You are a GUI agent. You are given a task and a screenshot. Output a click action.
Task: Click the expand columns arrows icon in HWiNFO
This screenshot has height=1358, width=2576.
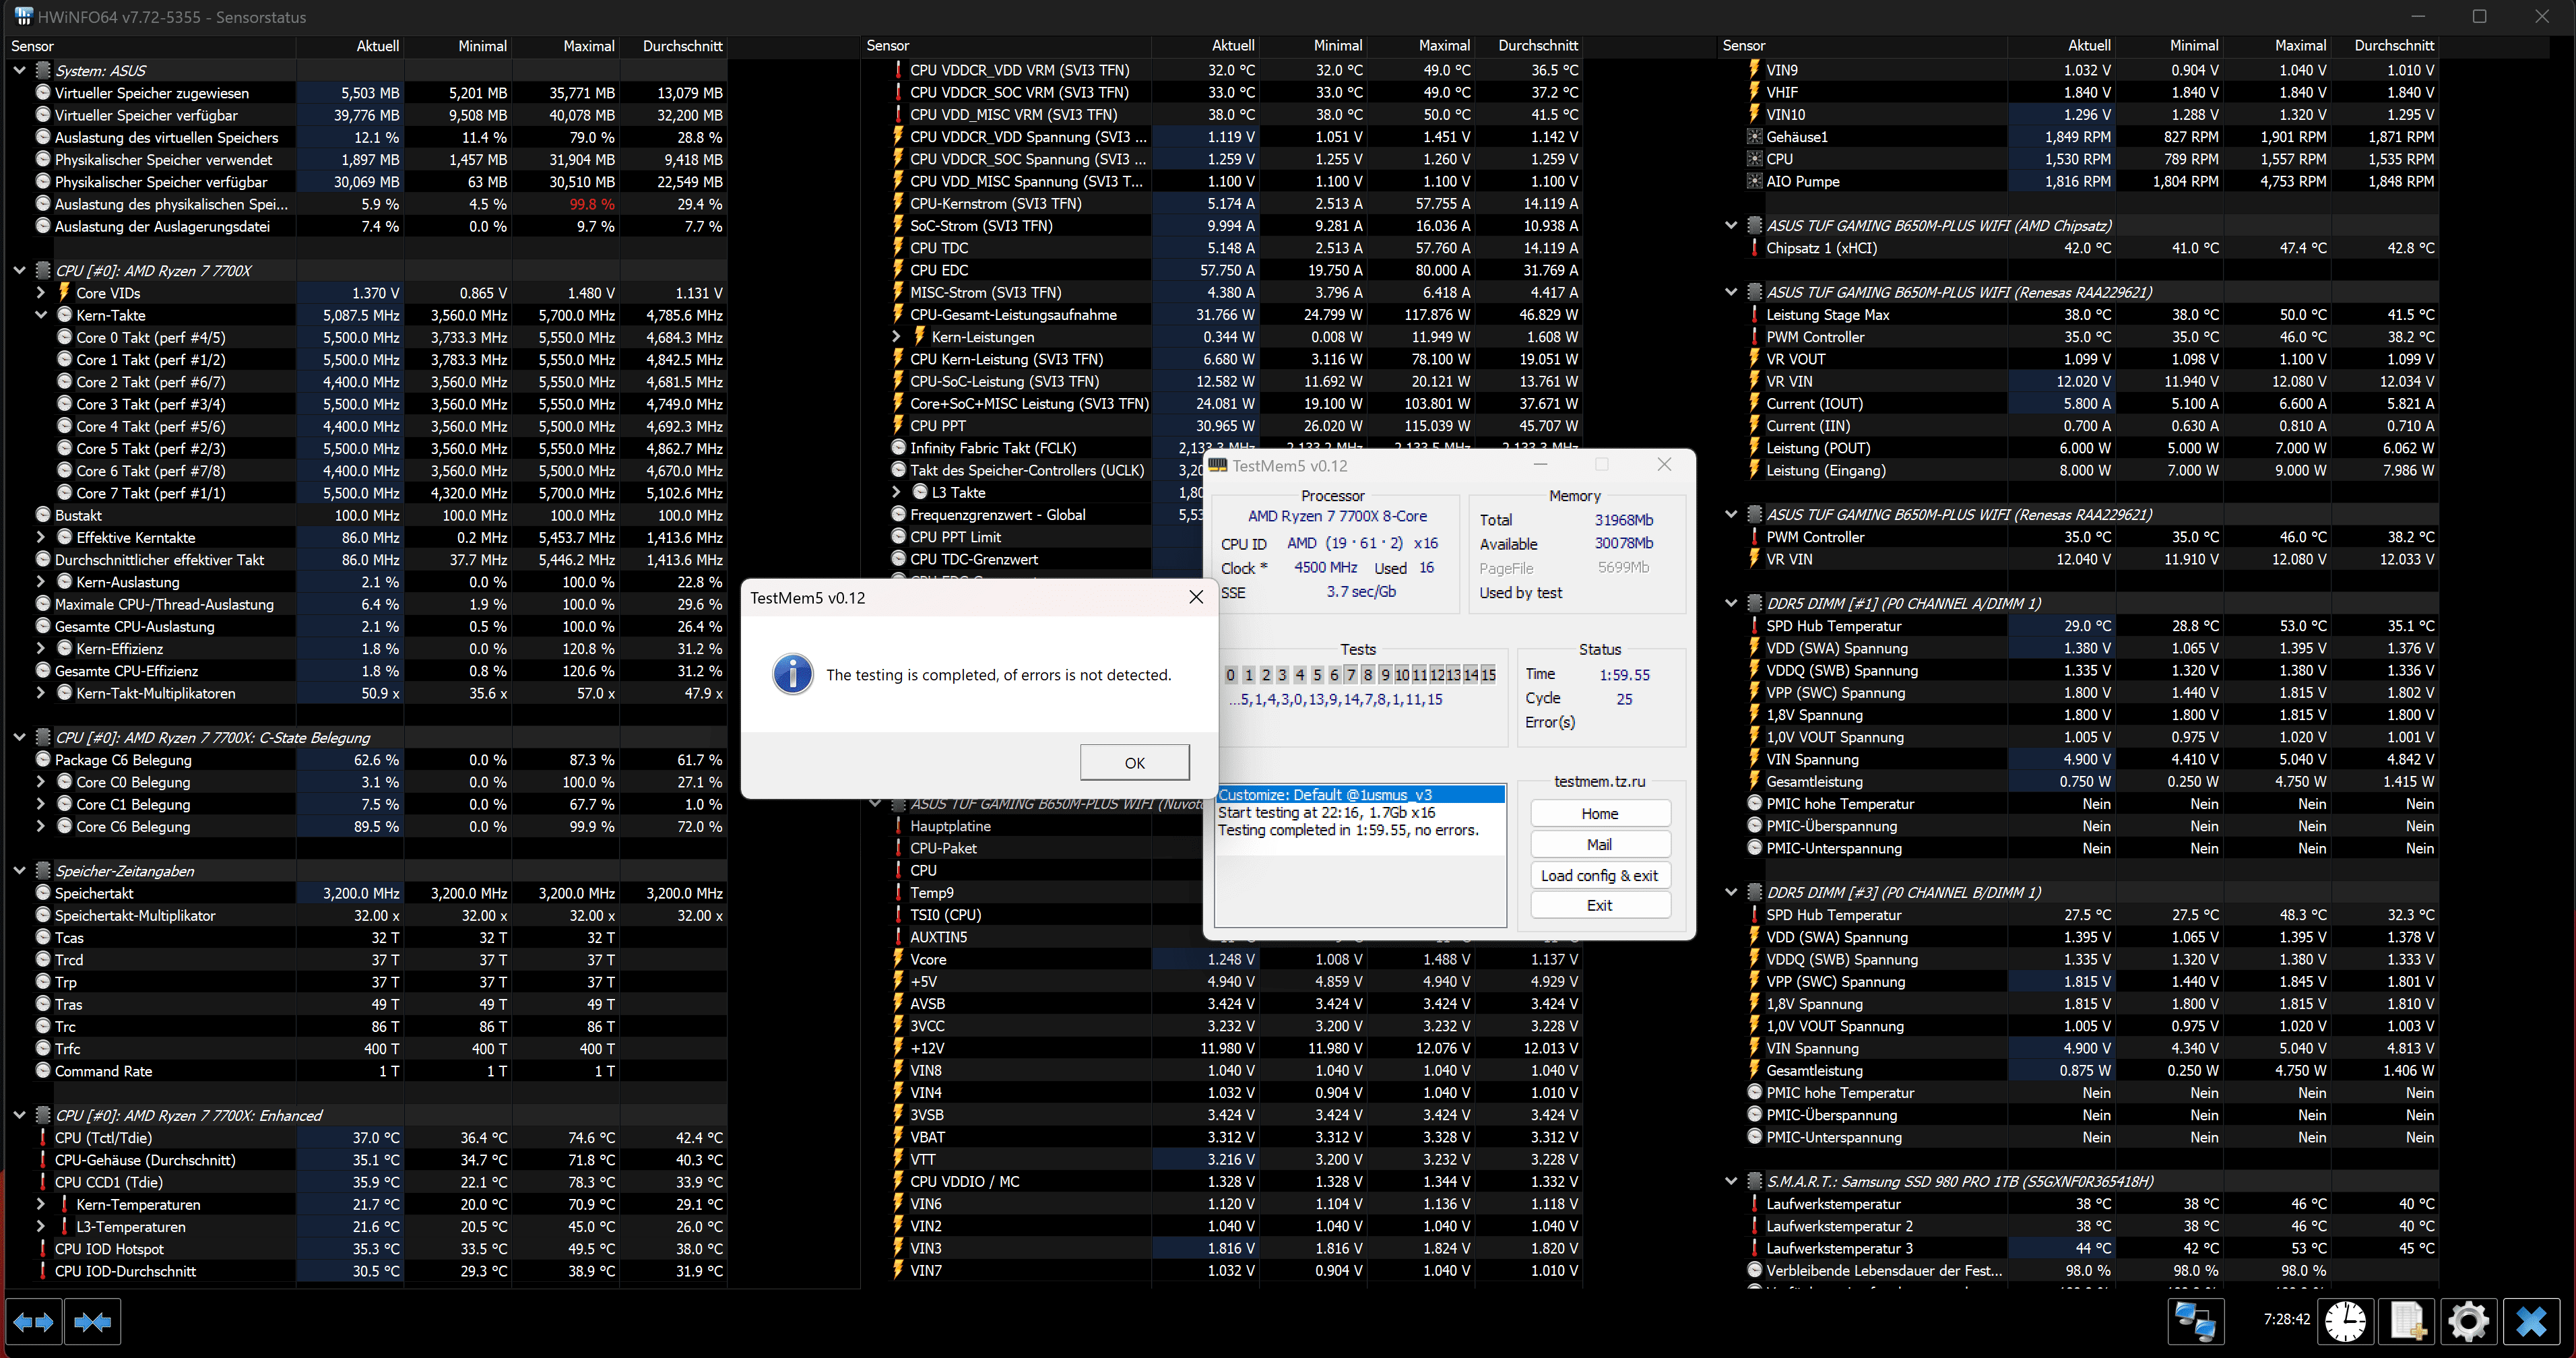[x=33, y=1322]
